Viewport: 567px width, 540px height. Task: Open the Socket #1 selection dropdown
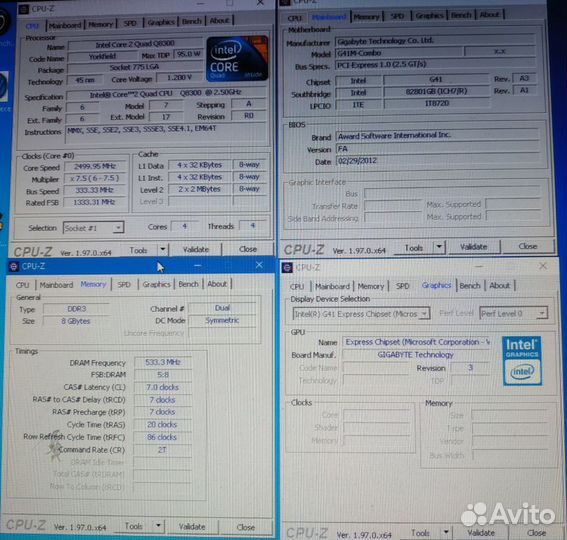(x=94, y=228)
